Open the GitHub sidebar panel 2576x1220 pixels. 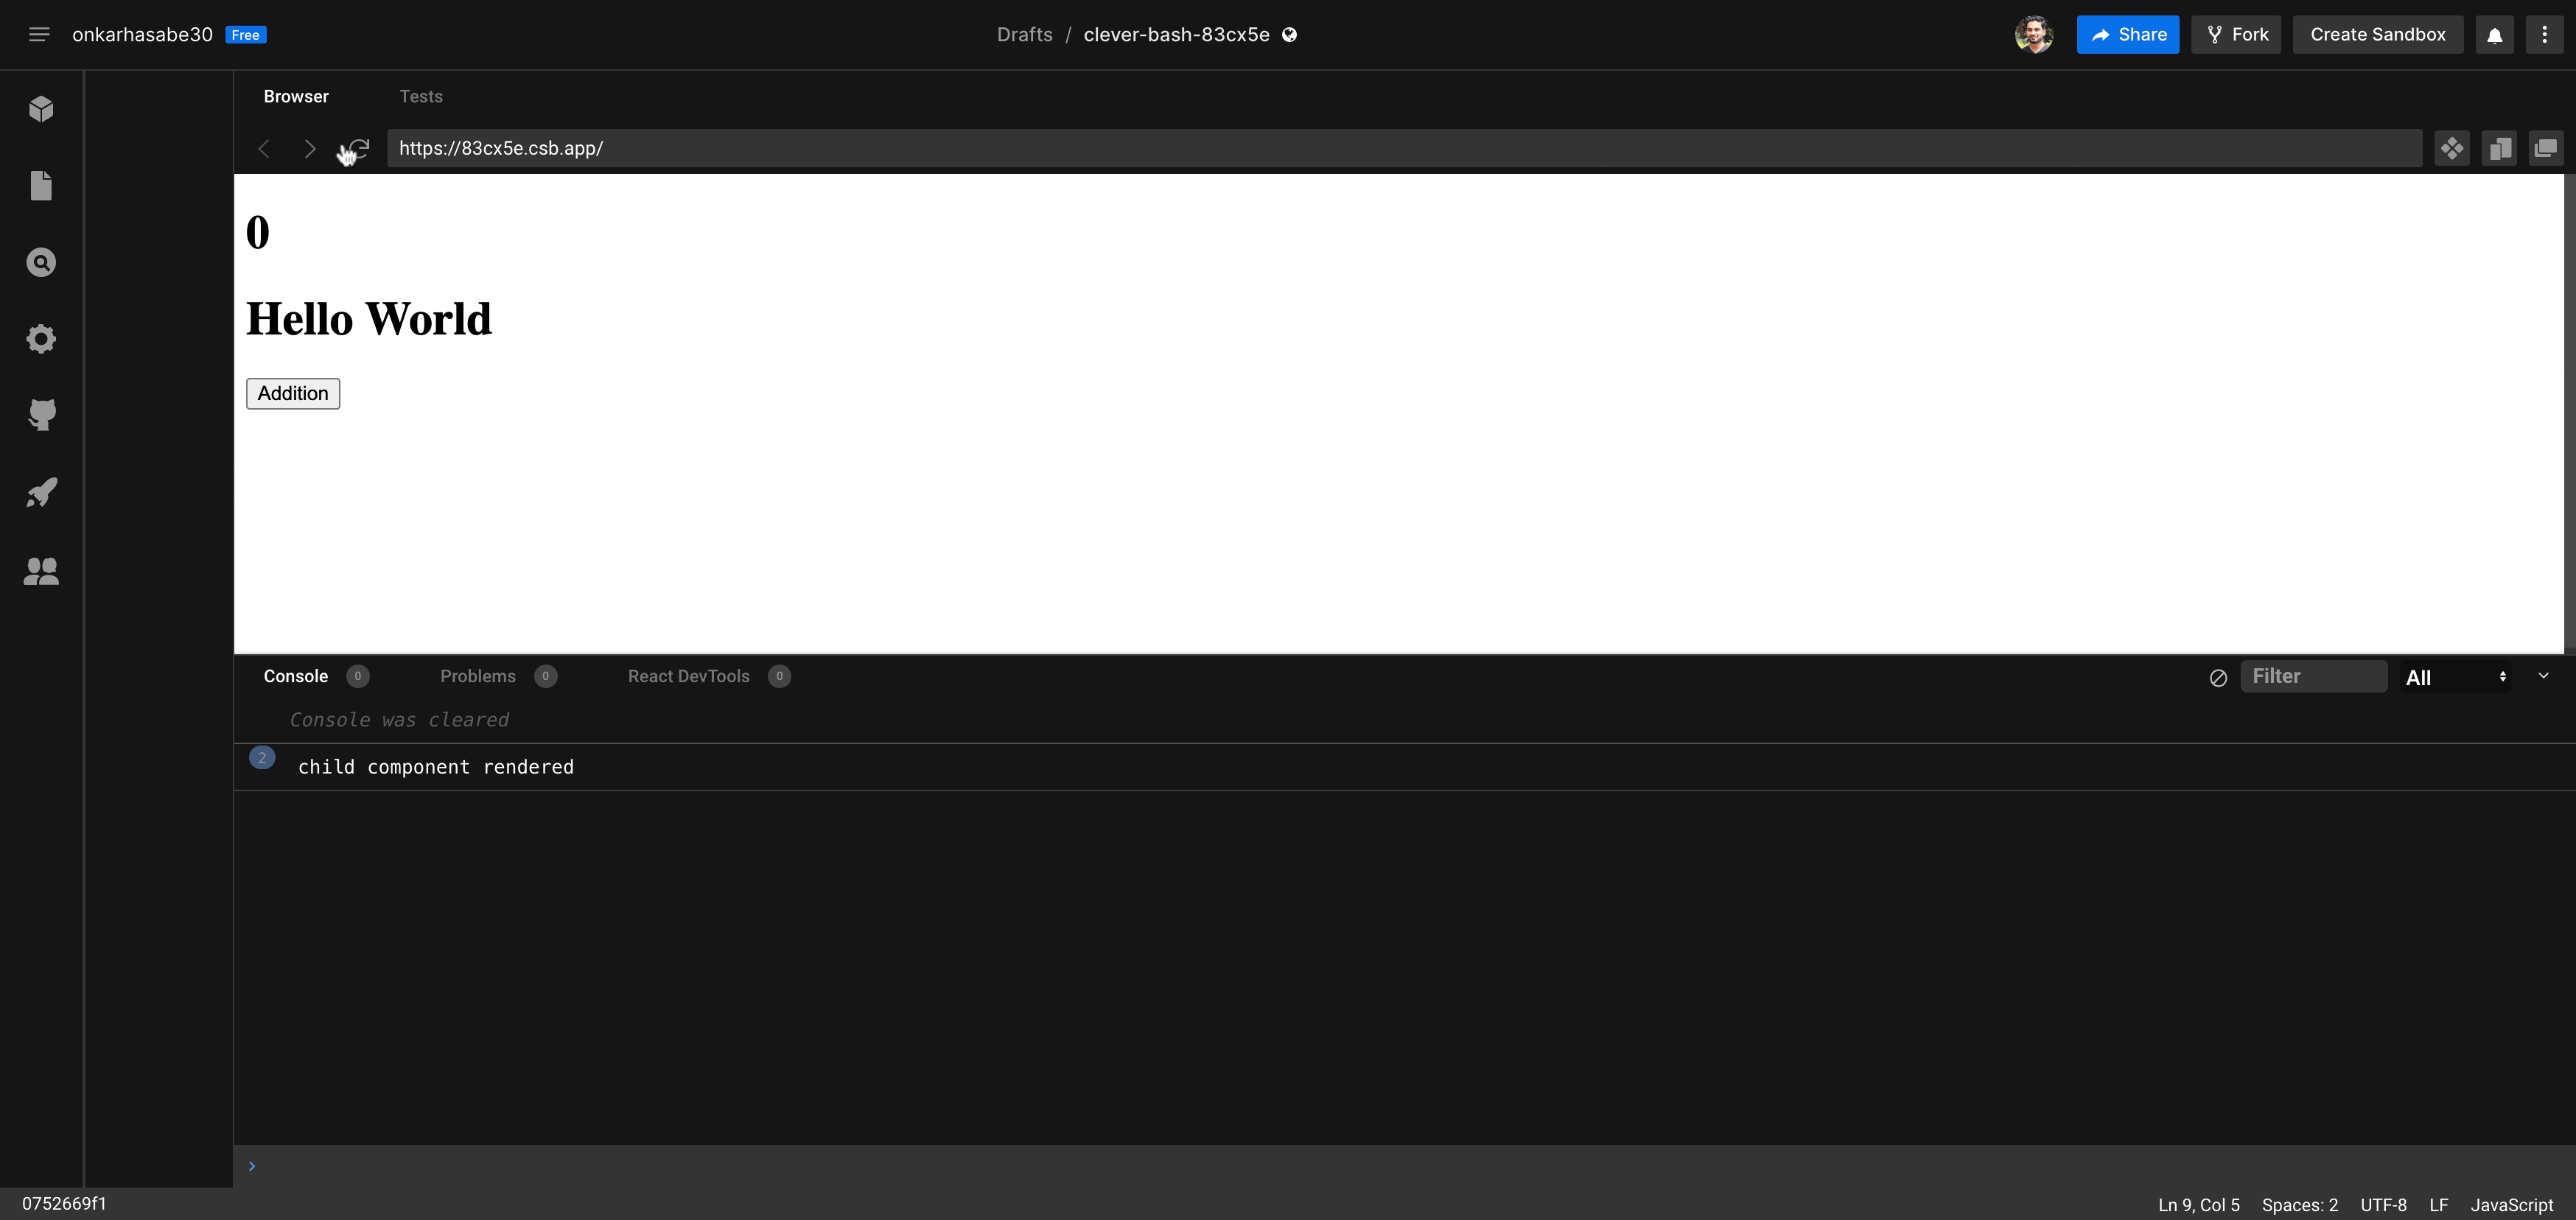41,415
